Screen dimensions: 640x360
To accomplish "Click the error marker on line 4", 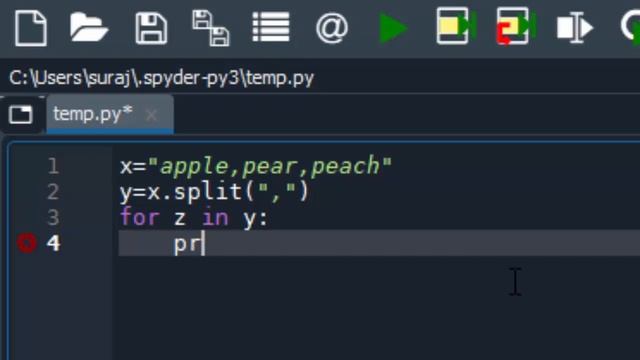I will (x=27, y=243).
